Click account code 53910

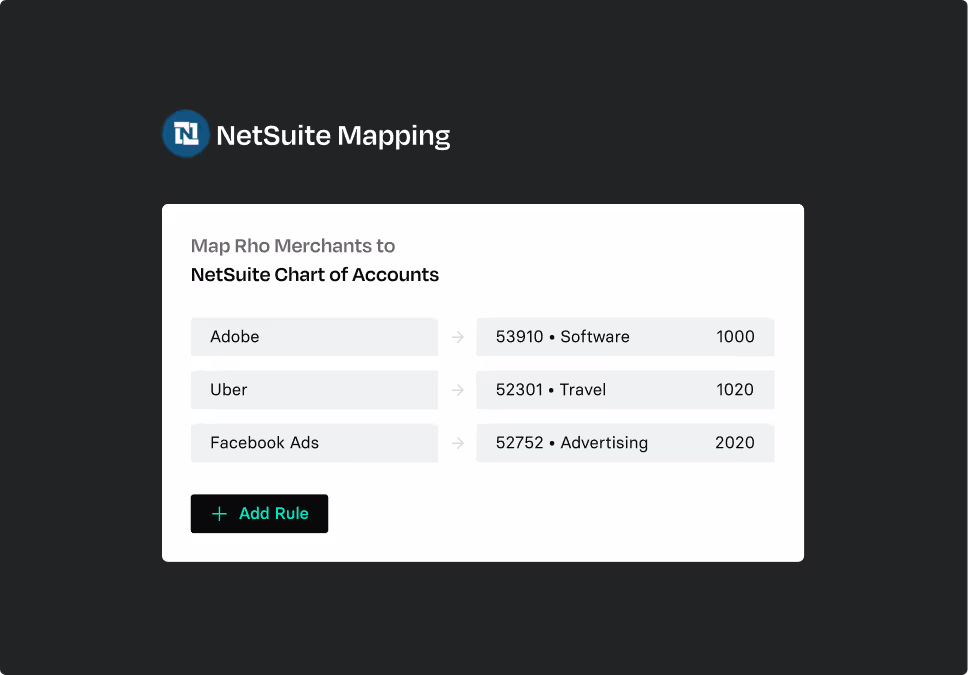point(519,337)
